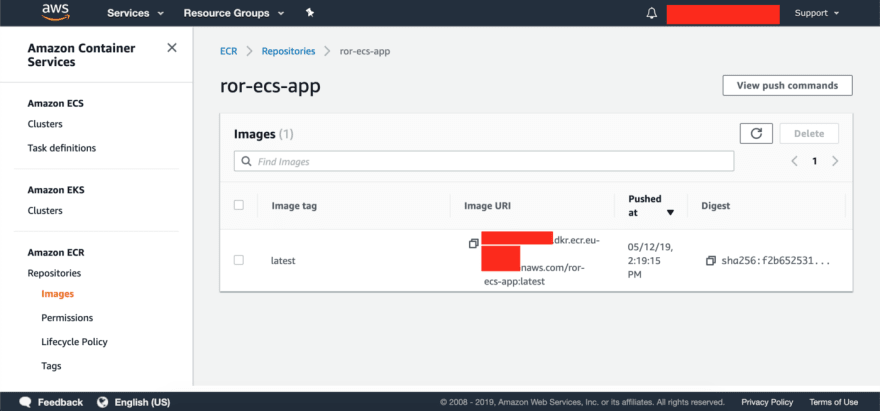
Task: Click the AWS logo home icon
Action: point(58,12)
